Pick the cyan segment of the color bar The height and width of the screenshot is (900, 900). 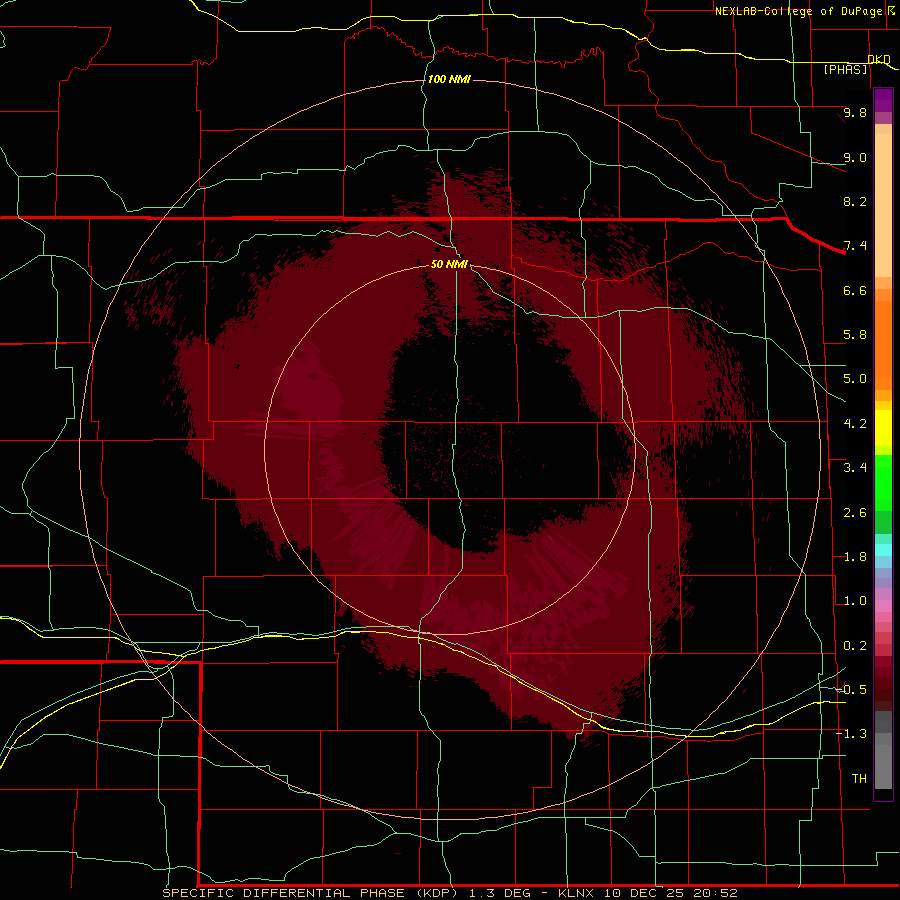[883, 550]
